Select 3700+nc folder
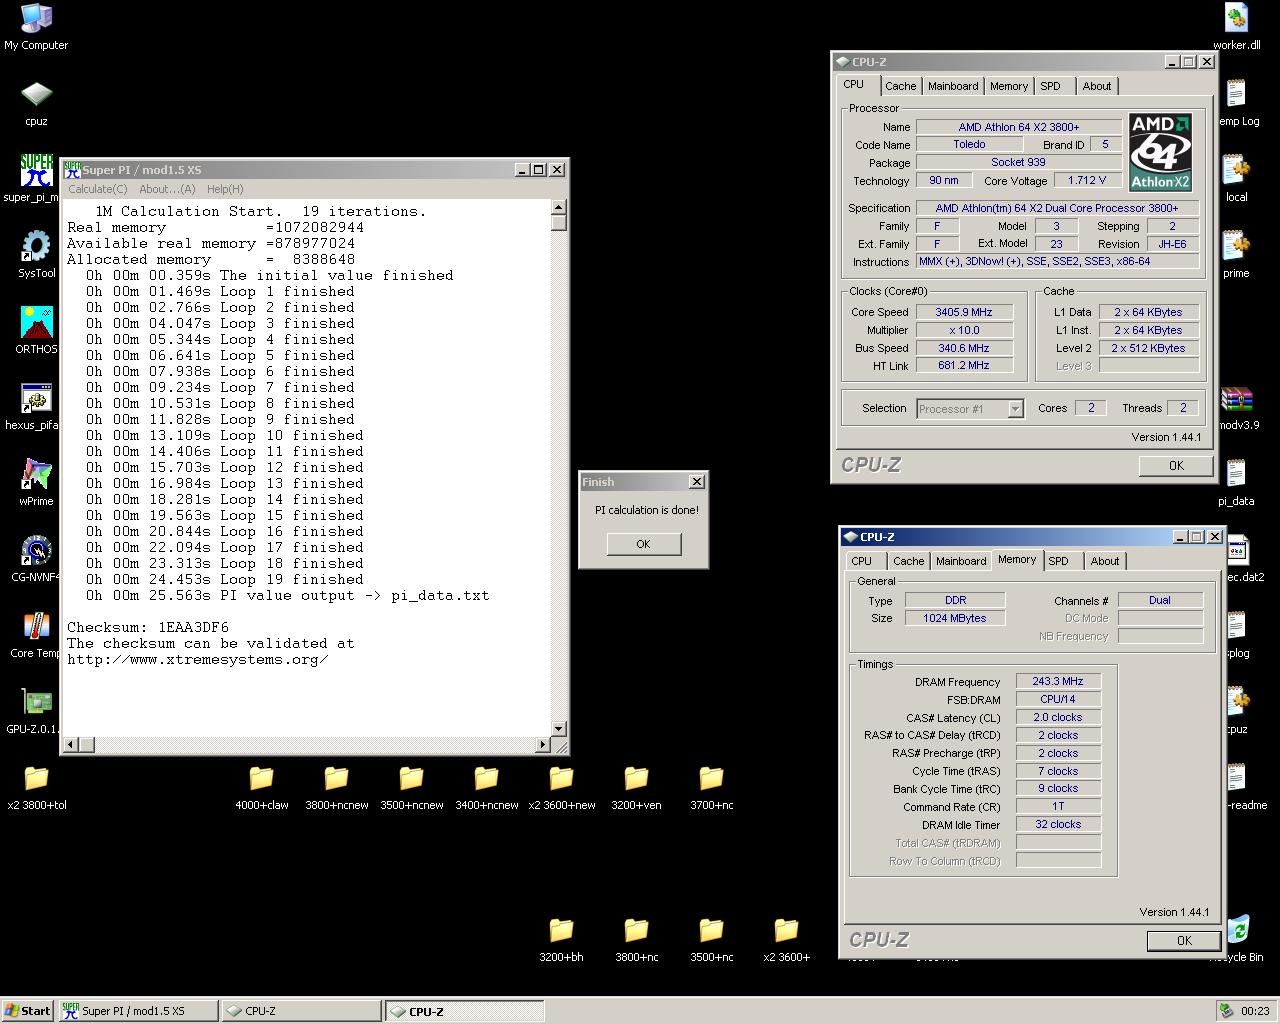Viewport: 1280px width, 1024px height. click(x=711, y=787)
